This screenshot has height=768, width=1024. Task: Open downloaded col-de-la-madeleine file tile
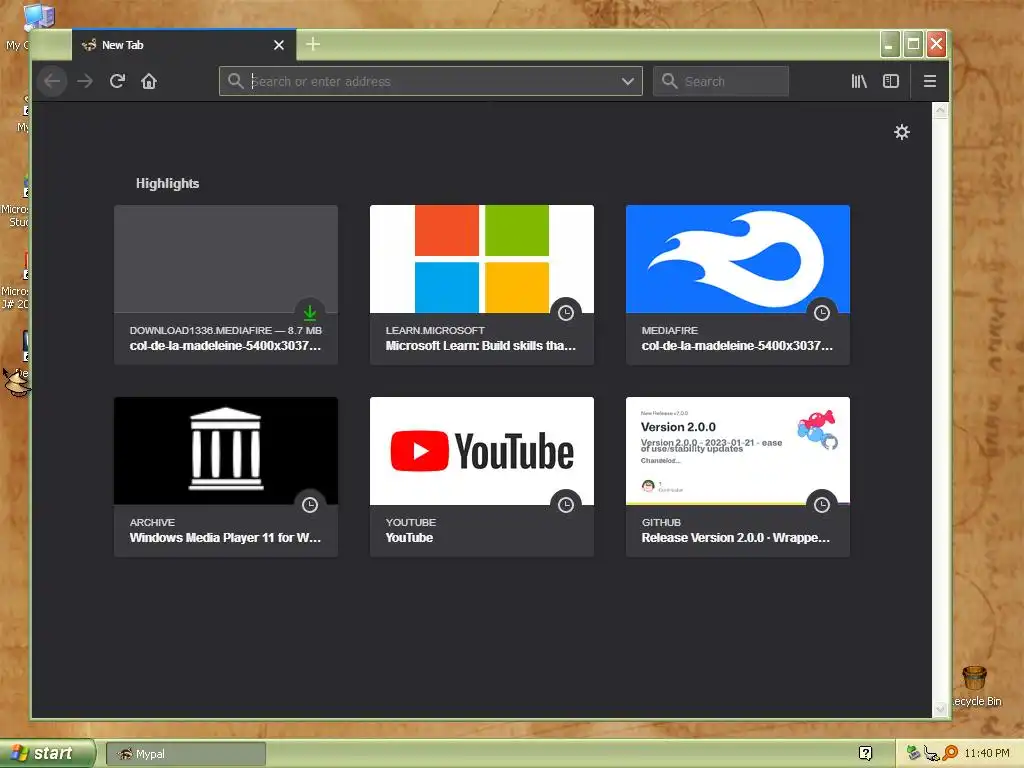(226, 285)
